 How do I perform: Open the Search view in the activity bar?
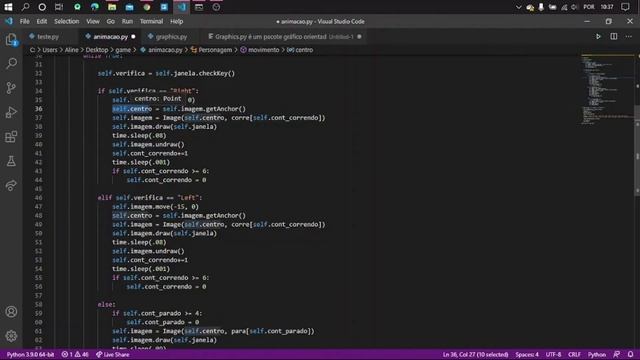11,63
